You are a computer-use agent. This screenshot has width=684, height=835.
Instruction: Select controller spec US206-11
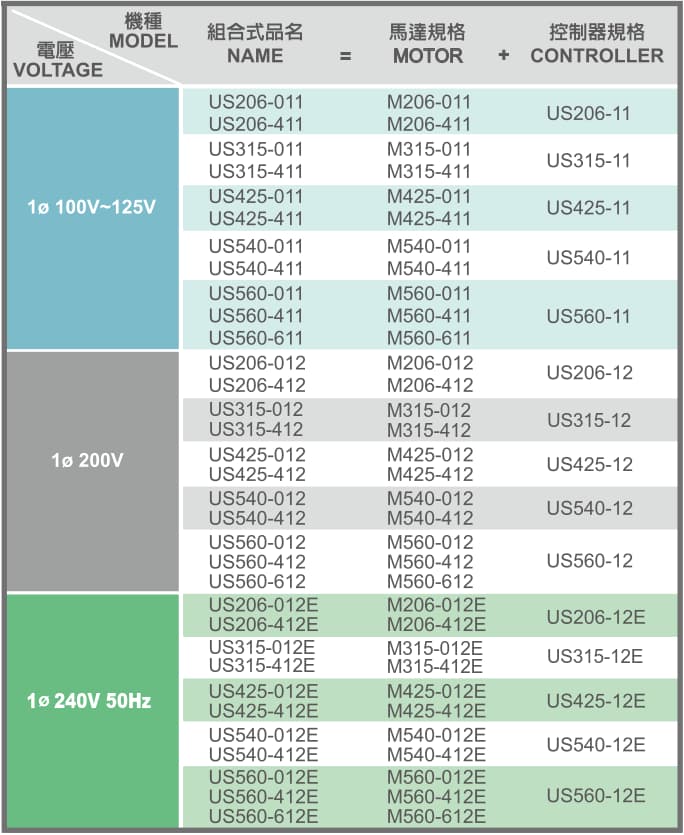(588, 114)
